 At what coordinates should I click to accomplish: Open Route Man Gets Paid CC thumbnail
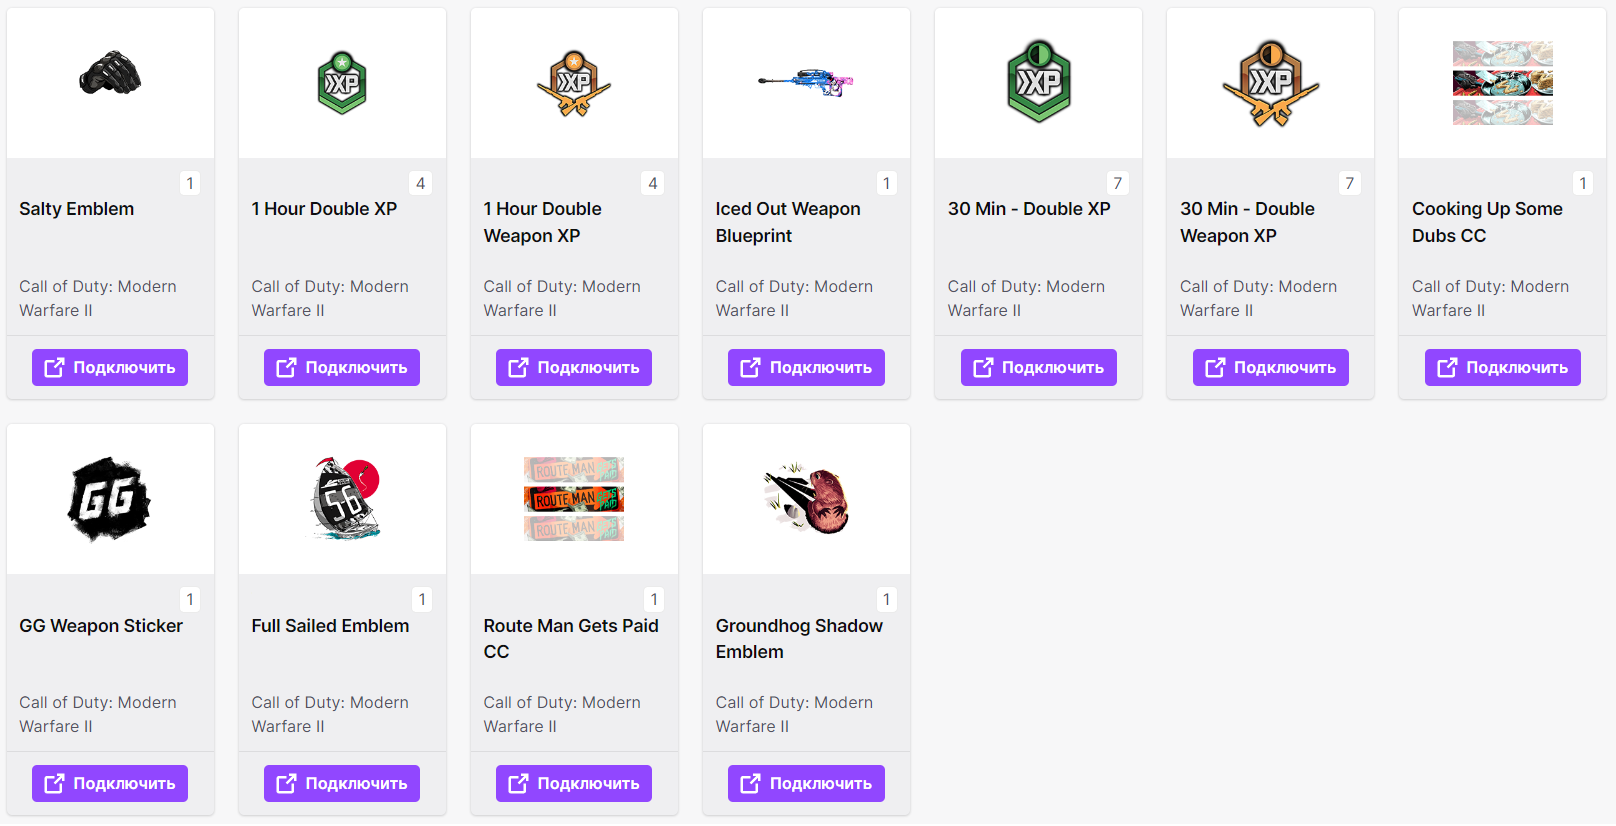coord(574,499)
